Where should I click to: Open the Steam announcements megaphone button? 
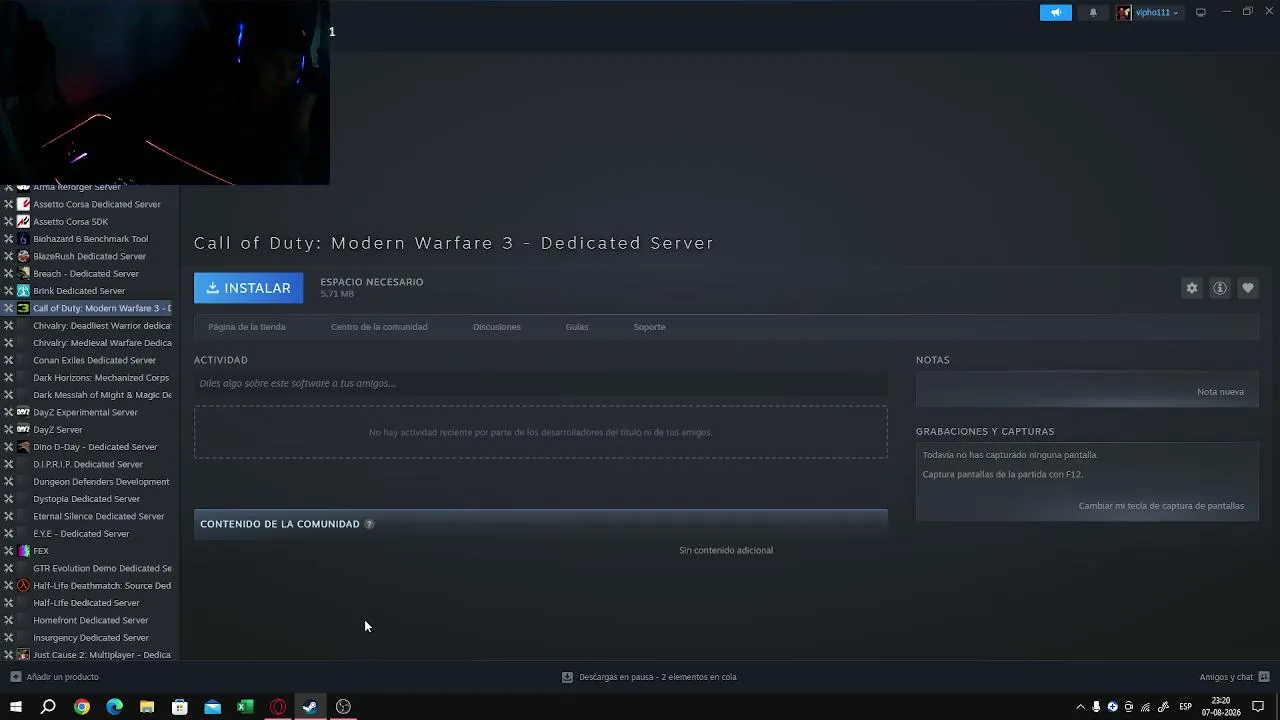[1056, 13]
